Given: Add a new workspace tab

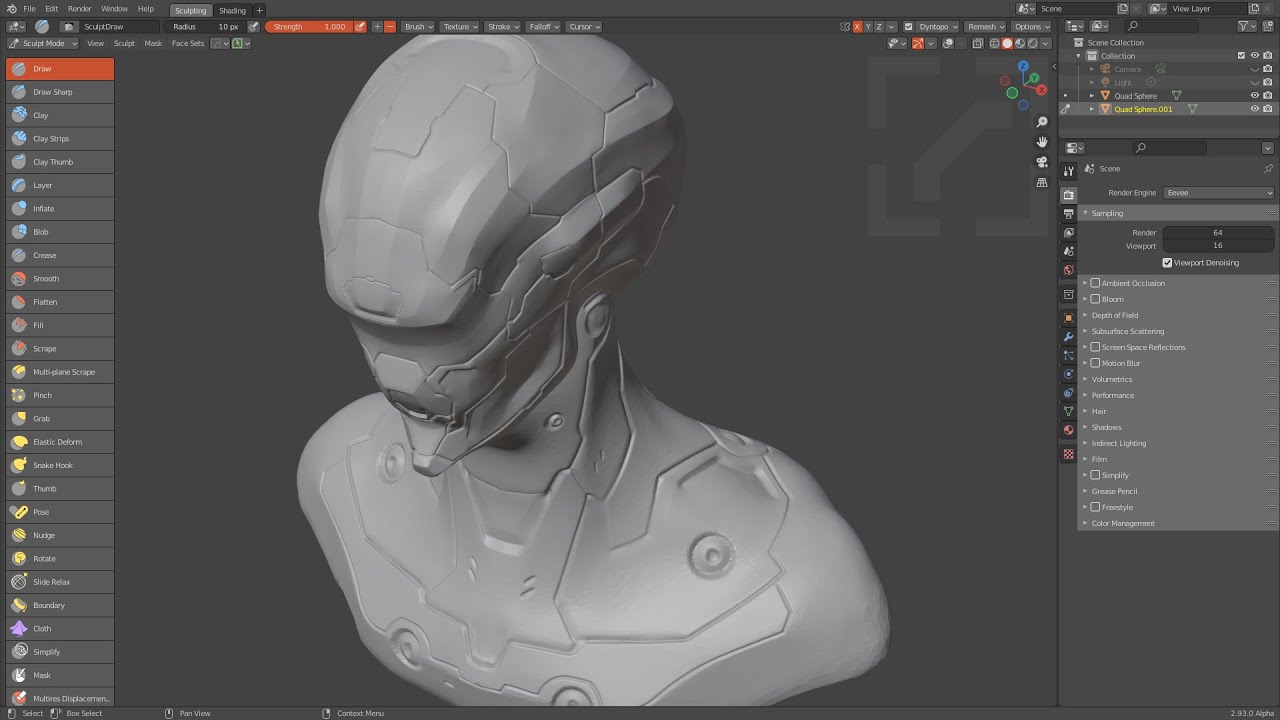Looking at the screenshot, I should [x=260, y=10].
